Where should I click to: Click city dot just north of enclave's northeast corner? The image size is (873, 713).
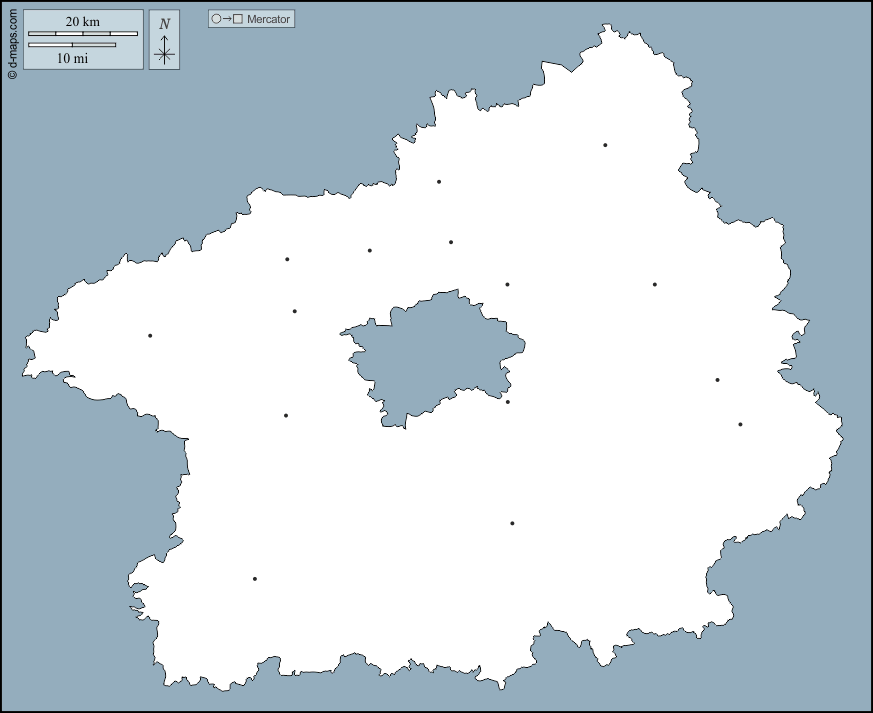[507, 285]
